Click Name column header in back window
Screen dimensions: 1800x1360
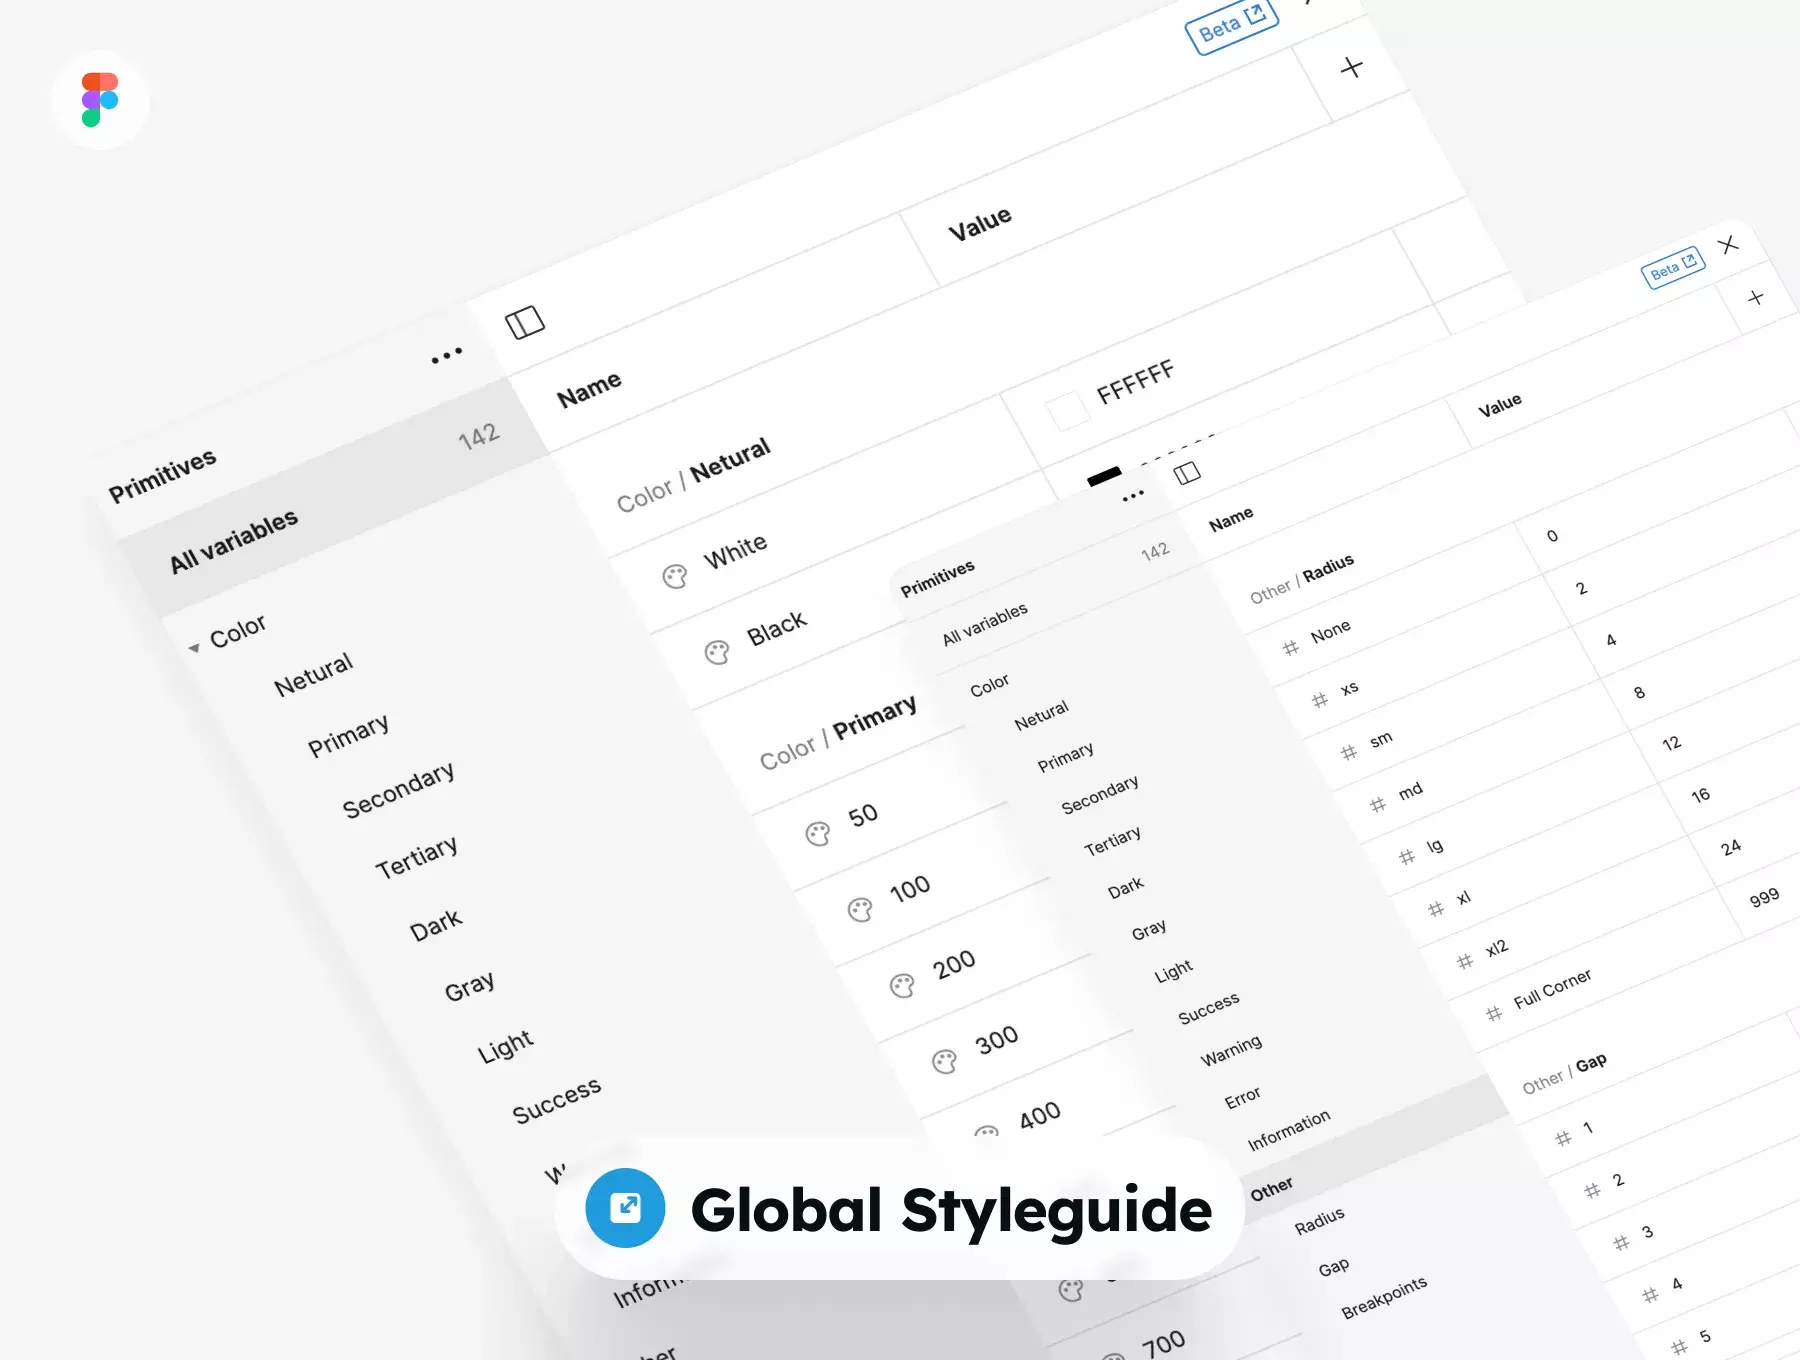pyautogui.click(x=589, y=389)
